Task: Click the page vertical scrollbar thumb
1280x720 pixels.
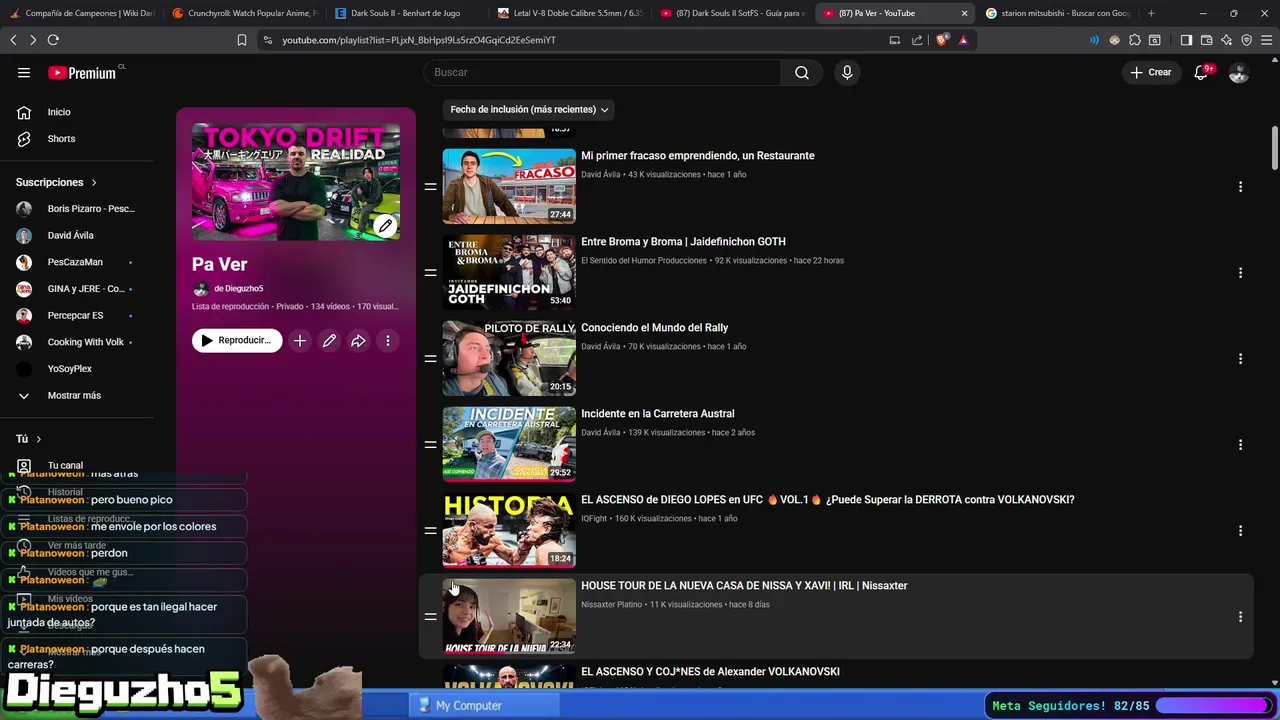Action: tap(1275, 148)
